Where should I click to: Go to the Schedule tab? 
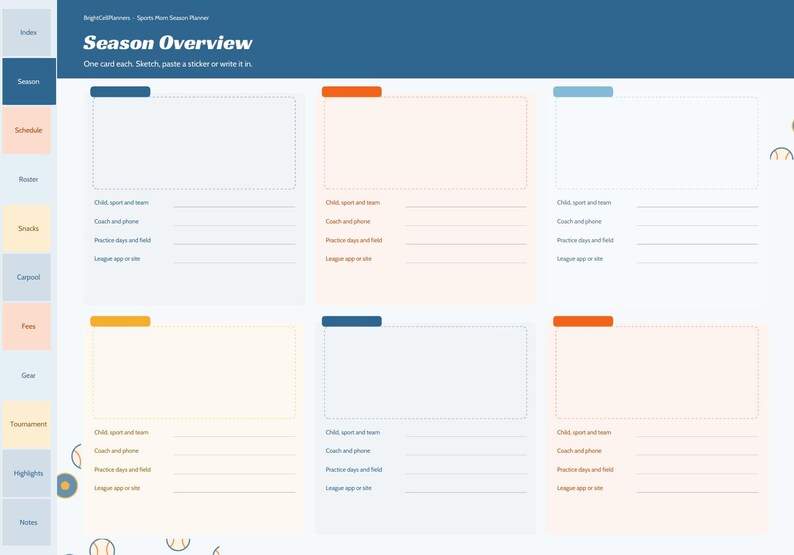[27, 130]
